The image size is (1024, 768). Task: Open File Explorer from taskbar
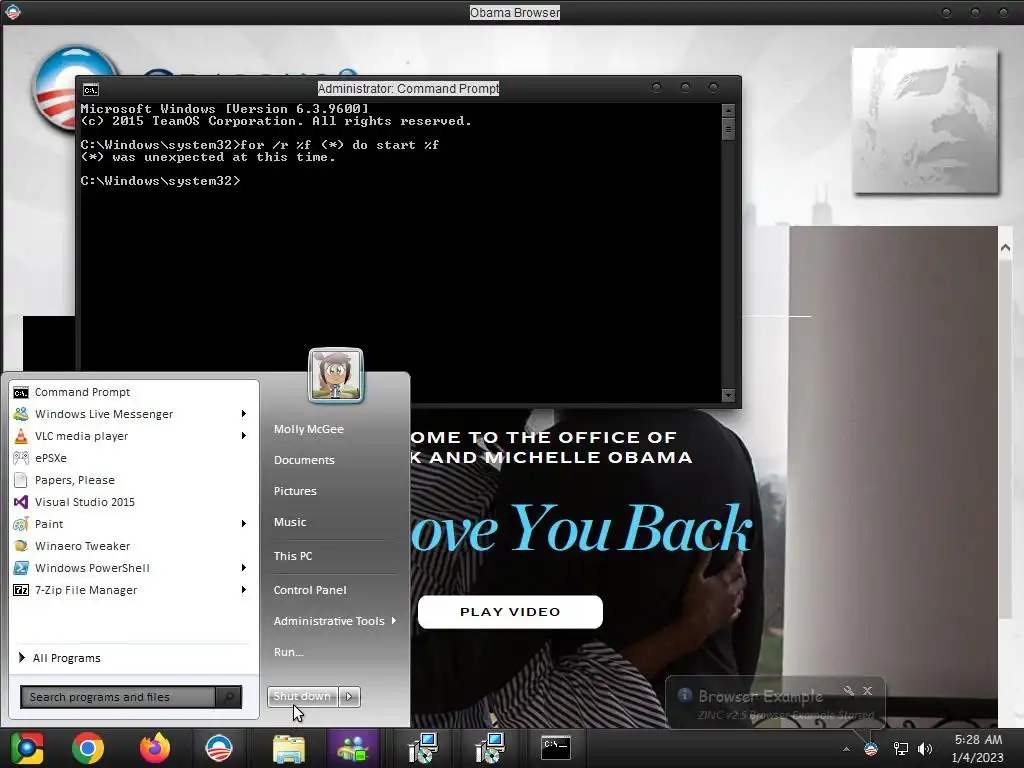(289, 748)
